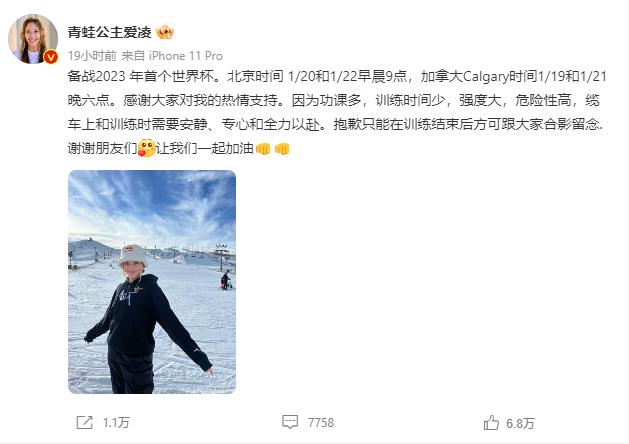Open the 19小时前 timestamp link
Screen dimensions: 629x444
tap(92, 56)
